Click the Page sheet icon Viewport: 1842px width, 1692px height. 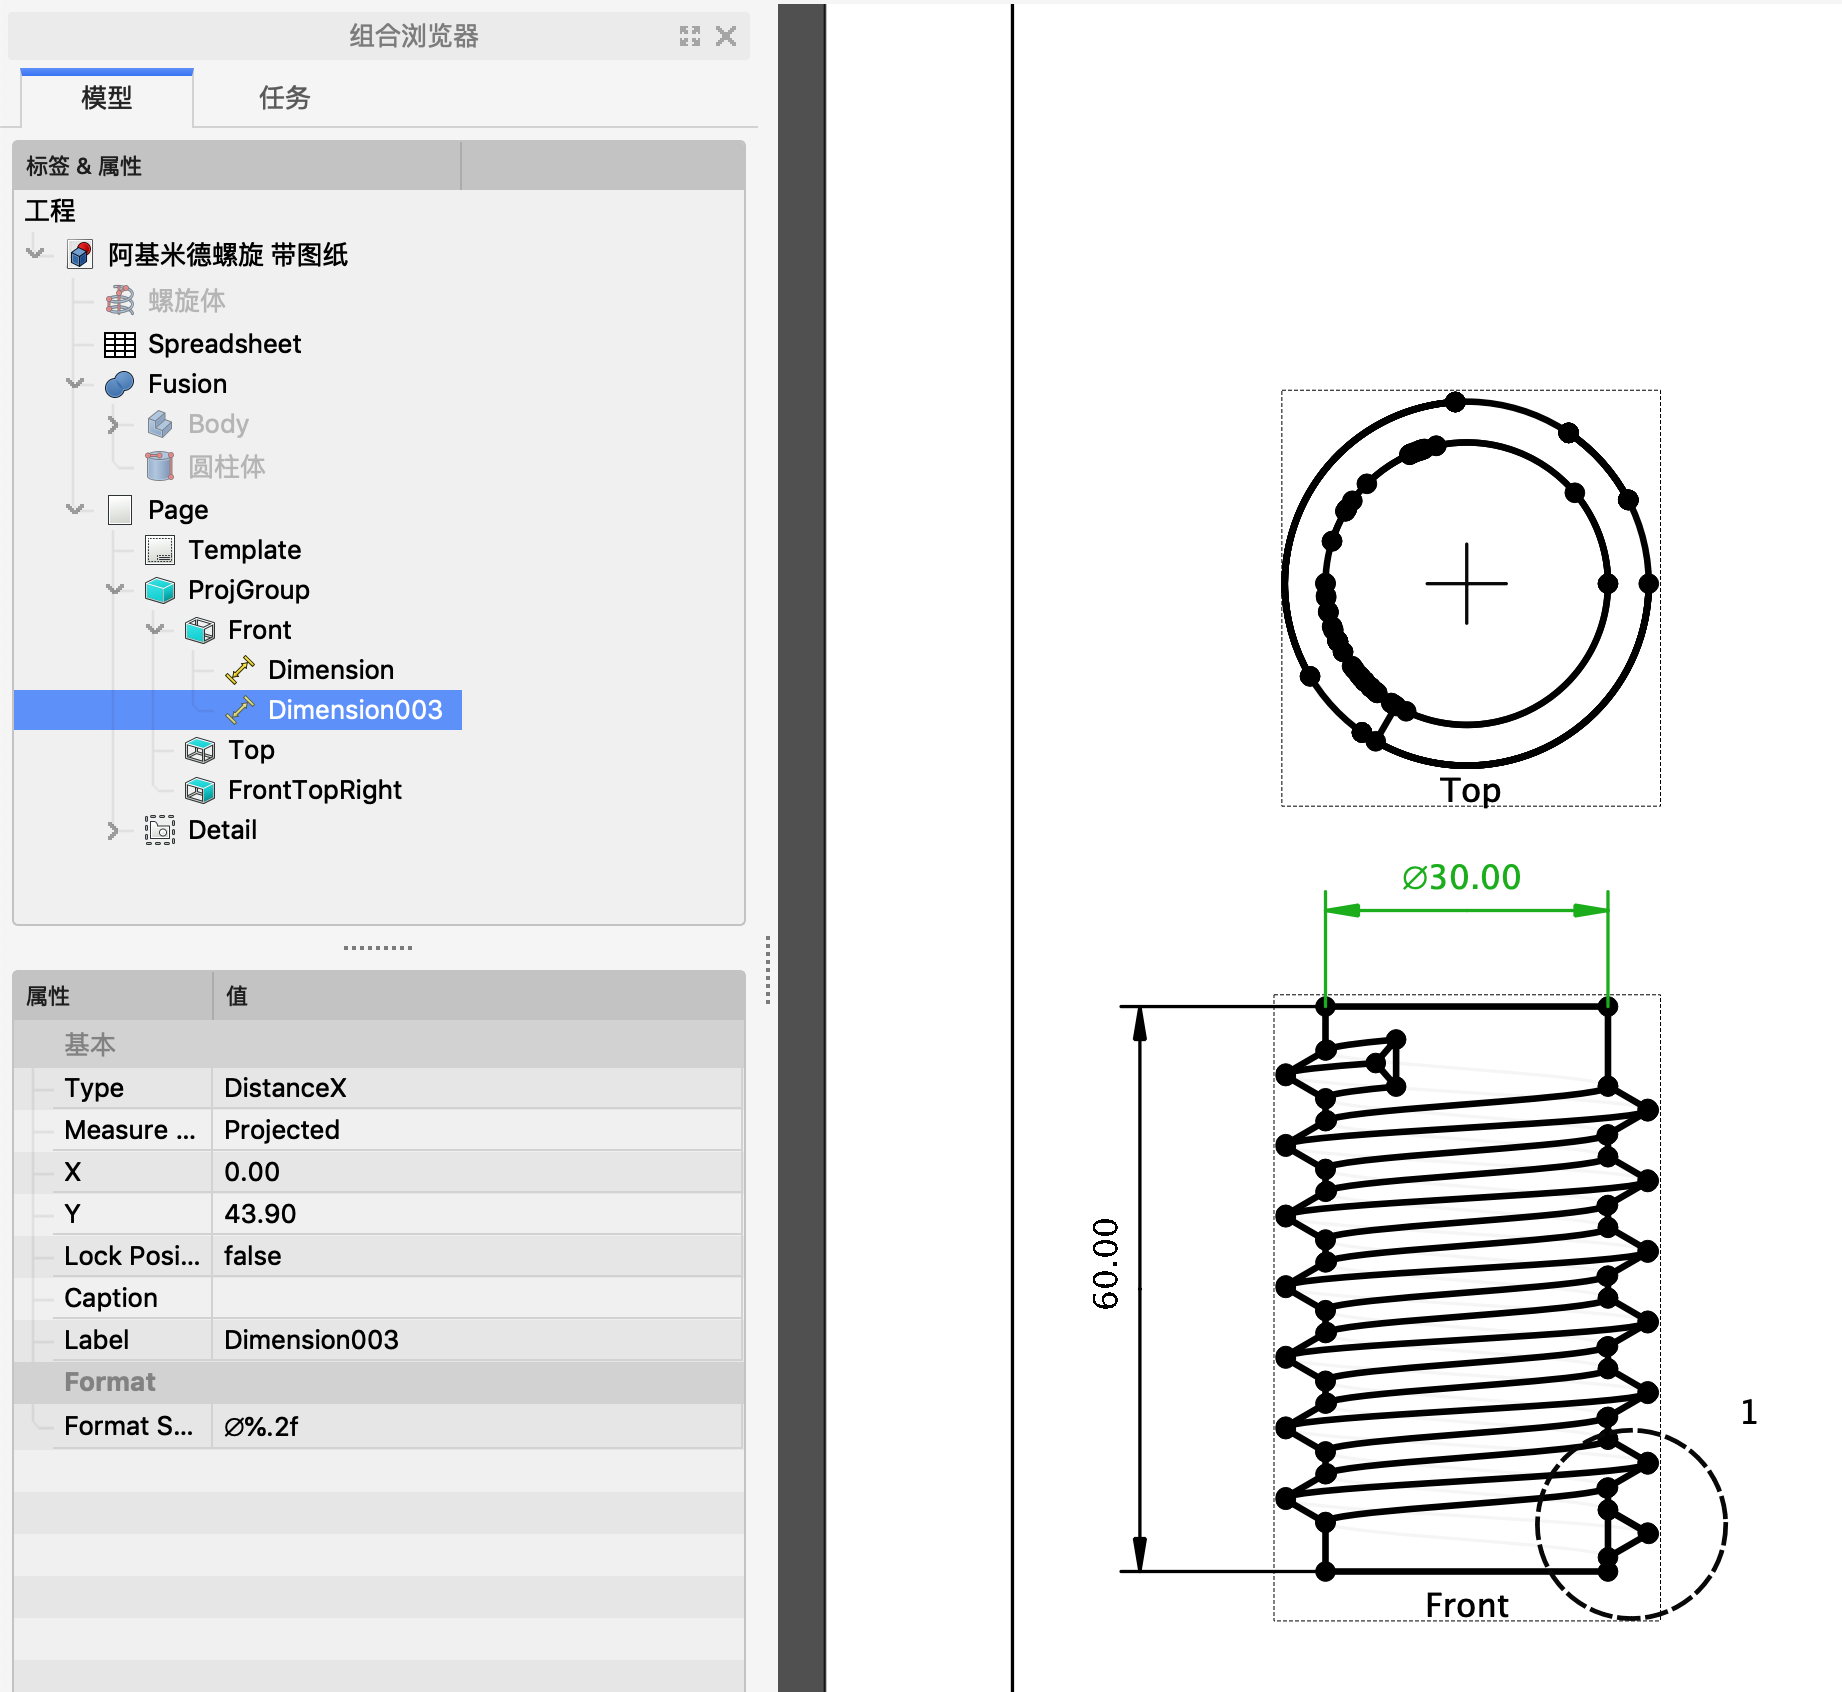pos(120,510)
